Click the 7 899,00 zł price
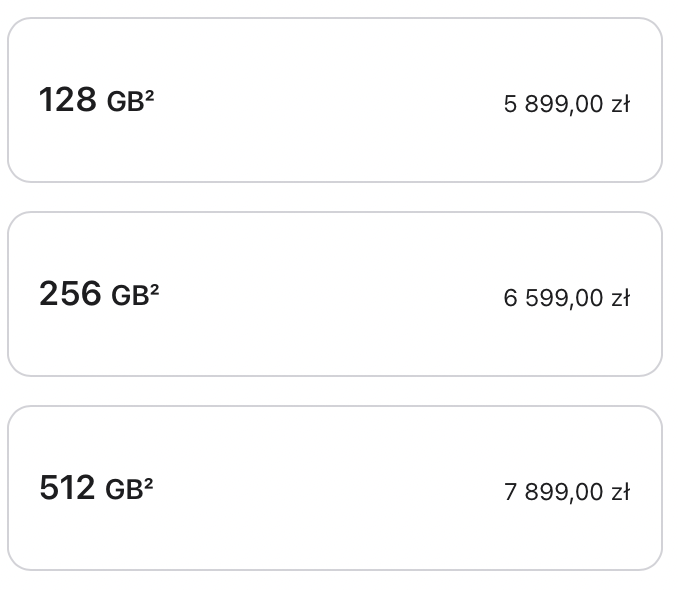 point(567,492)
